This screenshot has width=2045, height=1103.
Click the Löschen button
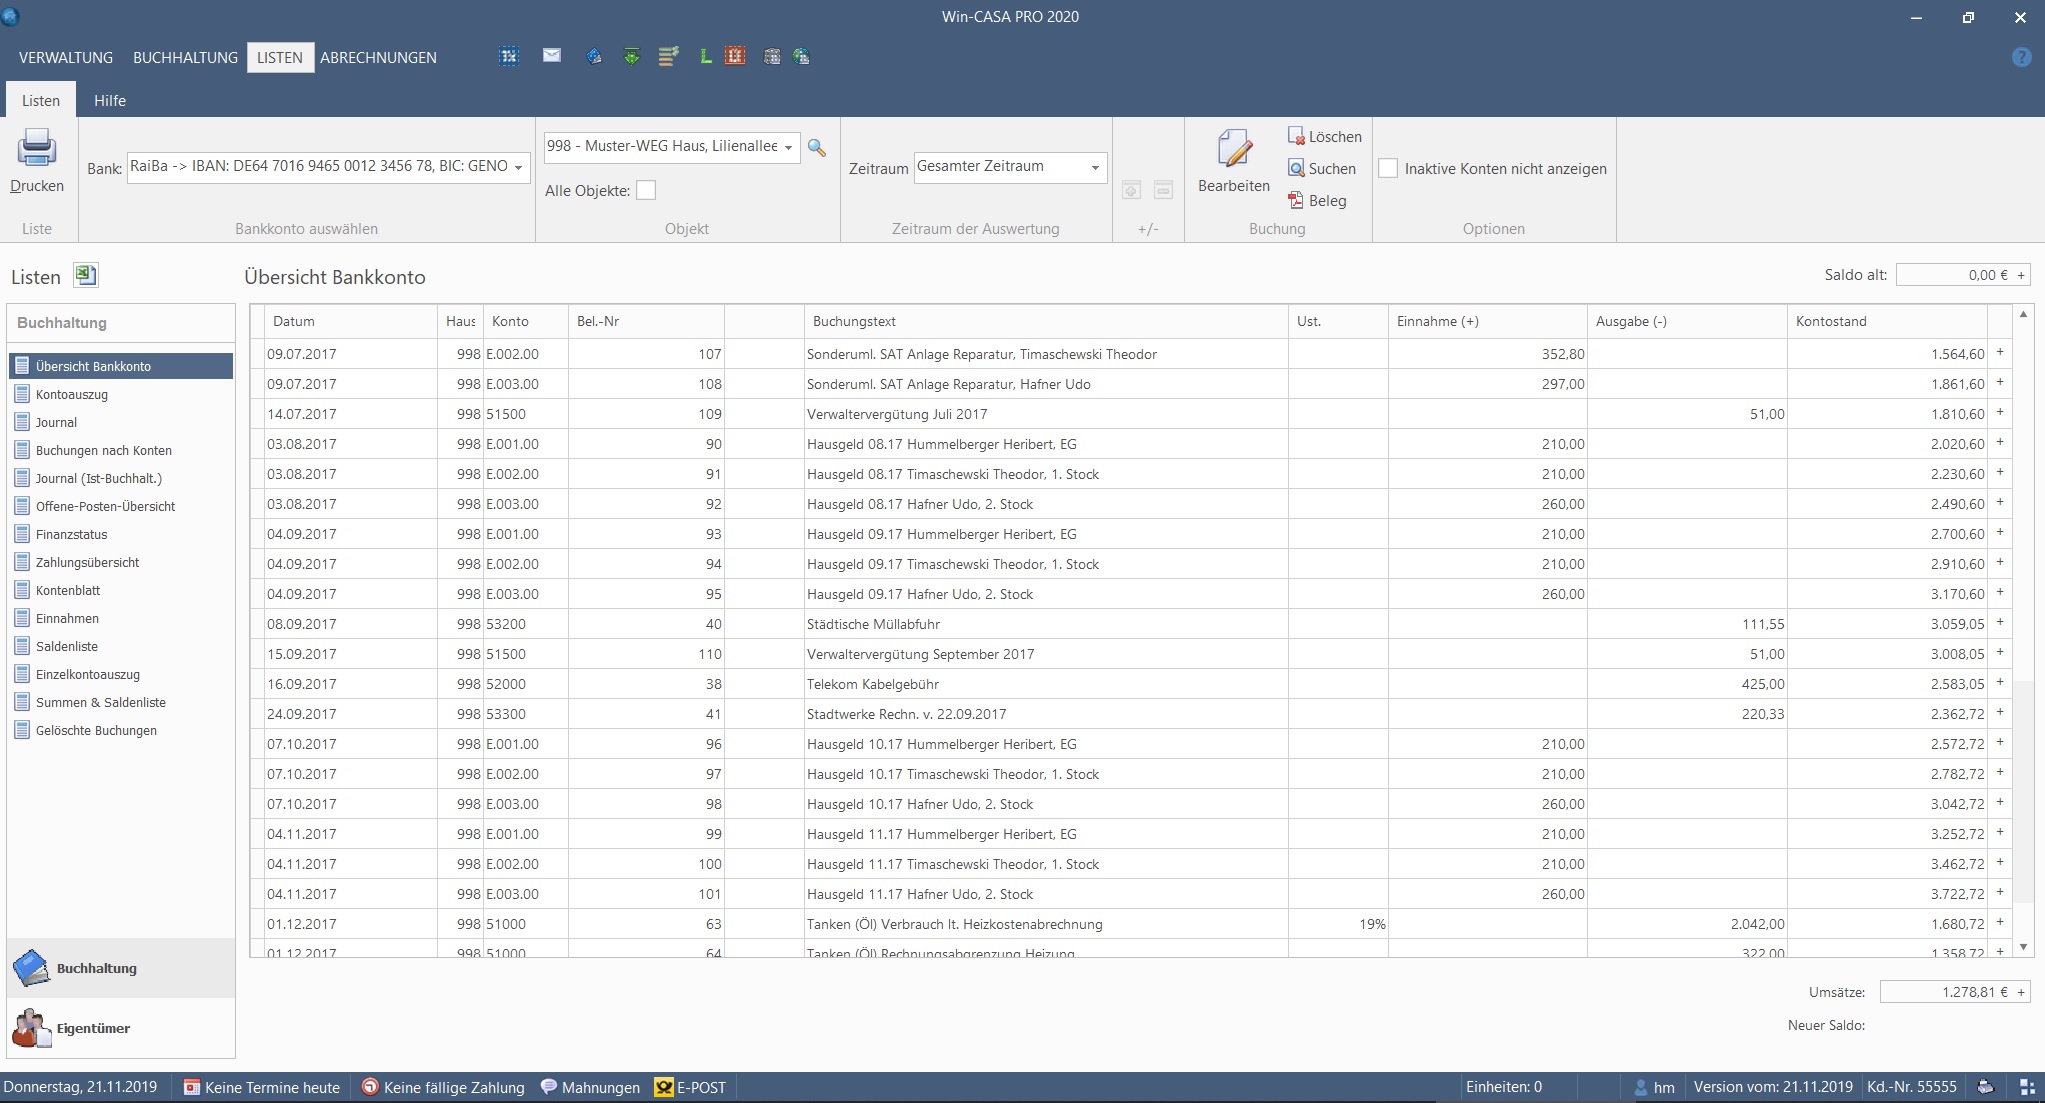1324,136
